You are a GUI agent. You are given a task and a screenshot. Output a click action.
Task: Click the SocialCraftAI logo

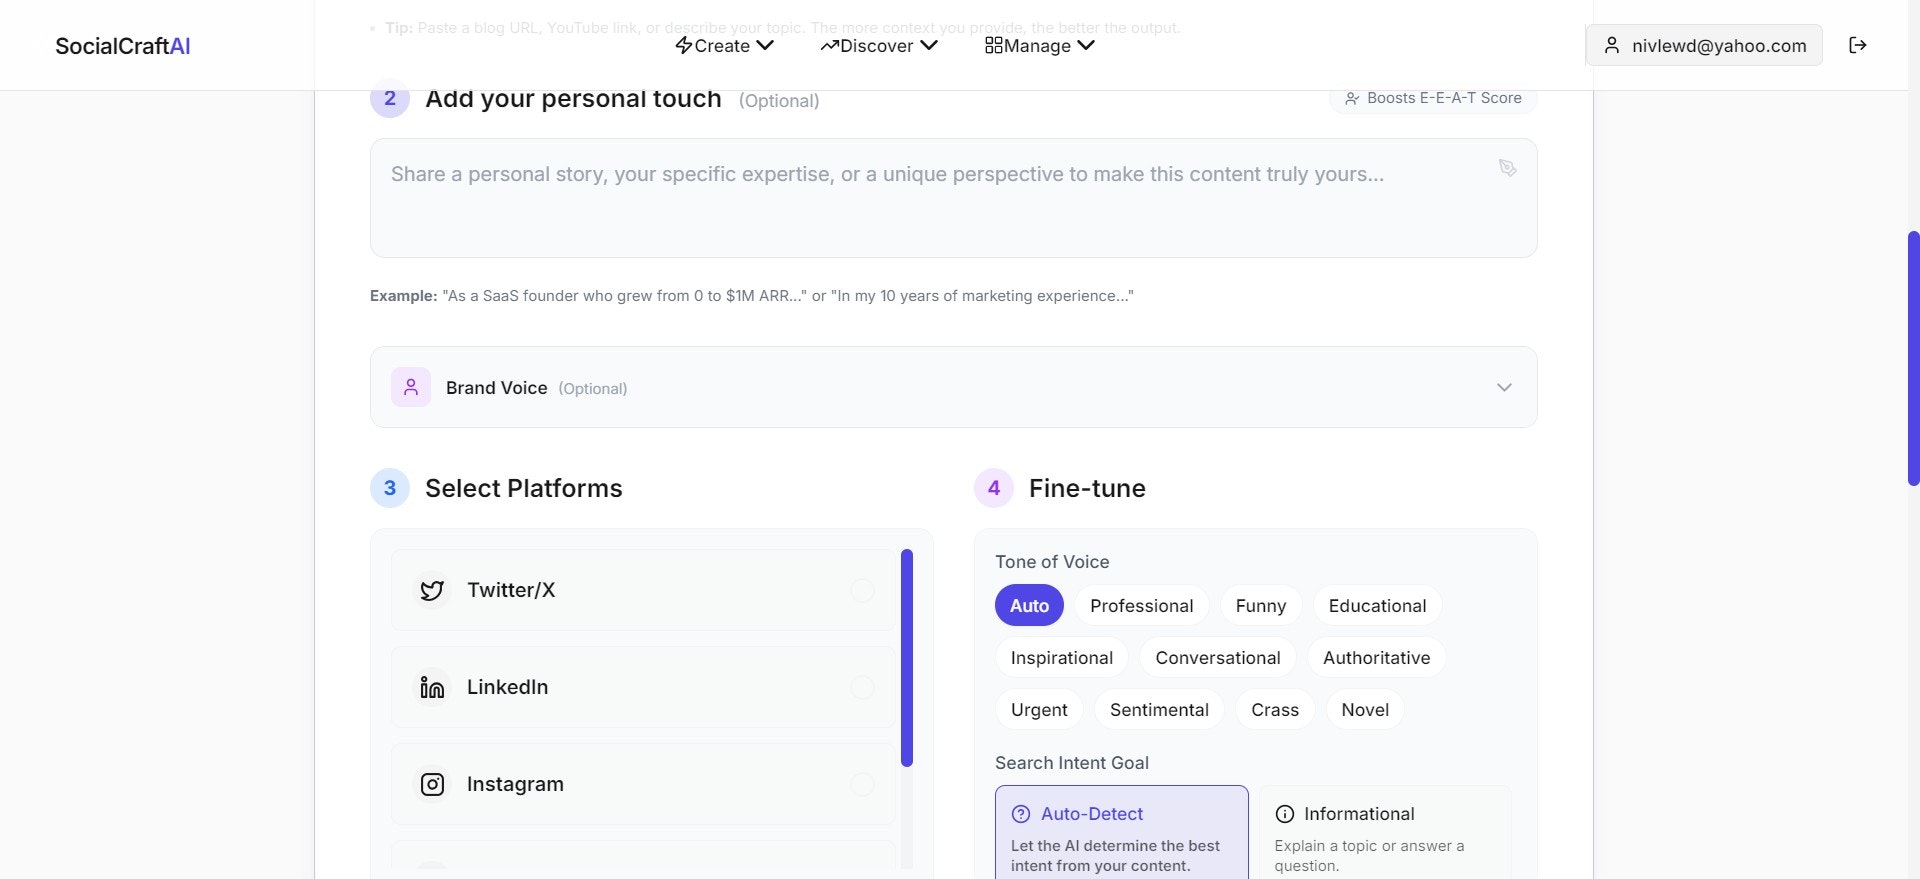pyautogui.click(x=123, y=45)
